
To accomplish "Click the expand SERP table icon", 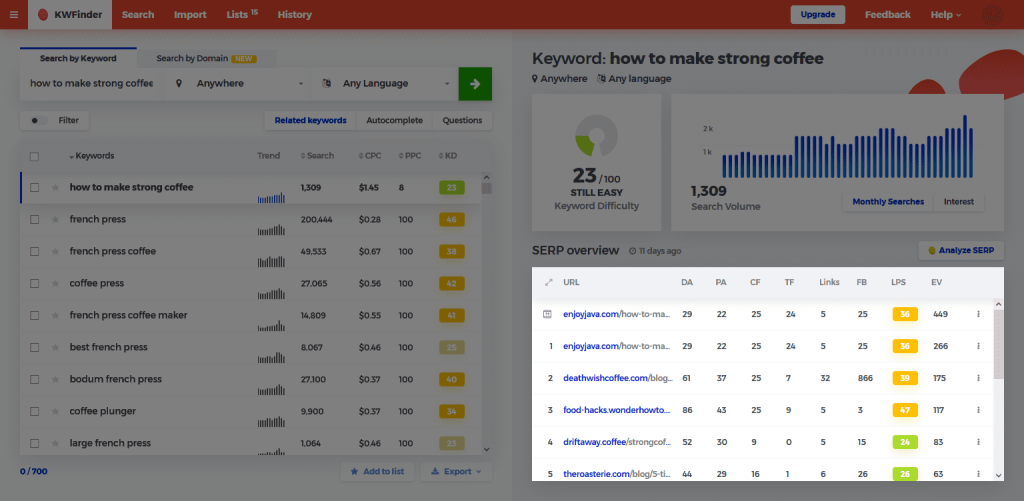I will pyautogui.click(x=547, y=283).
